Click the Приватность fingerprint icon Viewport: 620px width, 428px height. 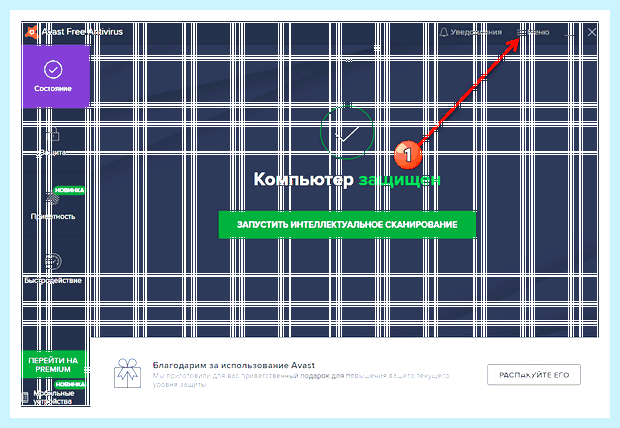pyautogui.click(x=51, y=198)
